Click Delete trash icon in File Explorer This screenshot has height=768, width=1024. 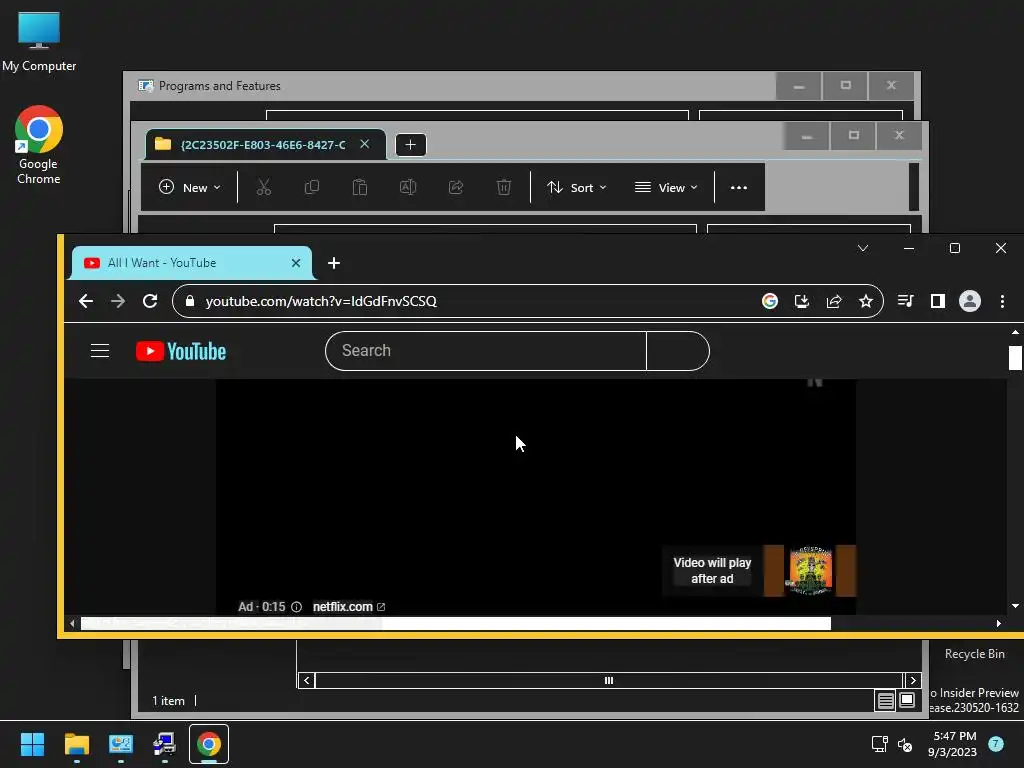504,187
